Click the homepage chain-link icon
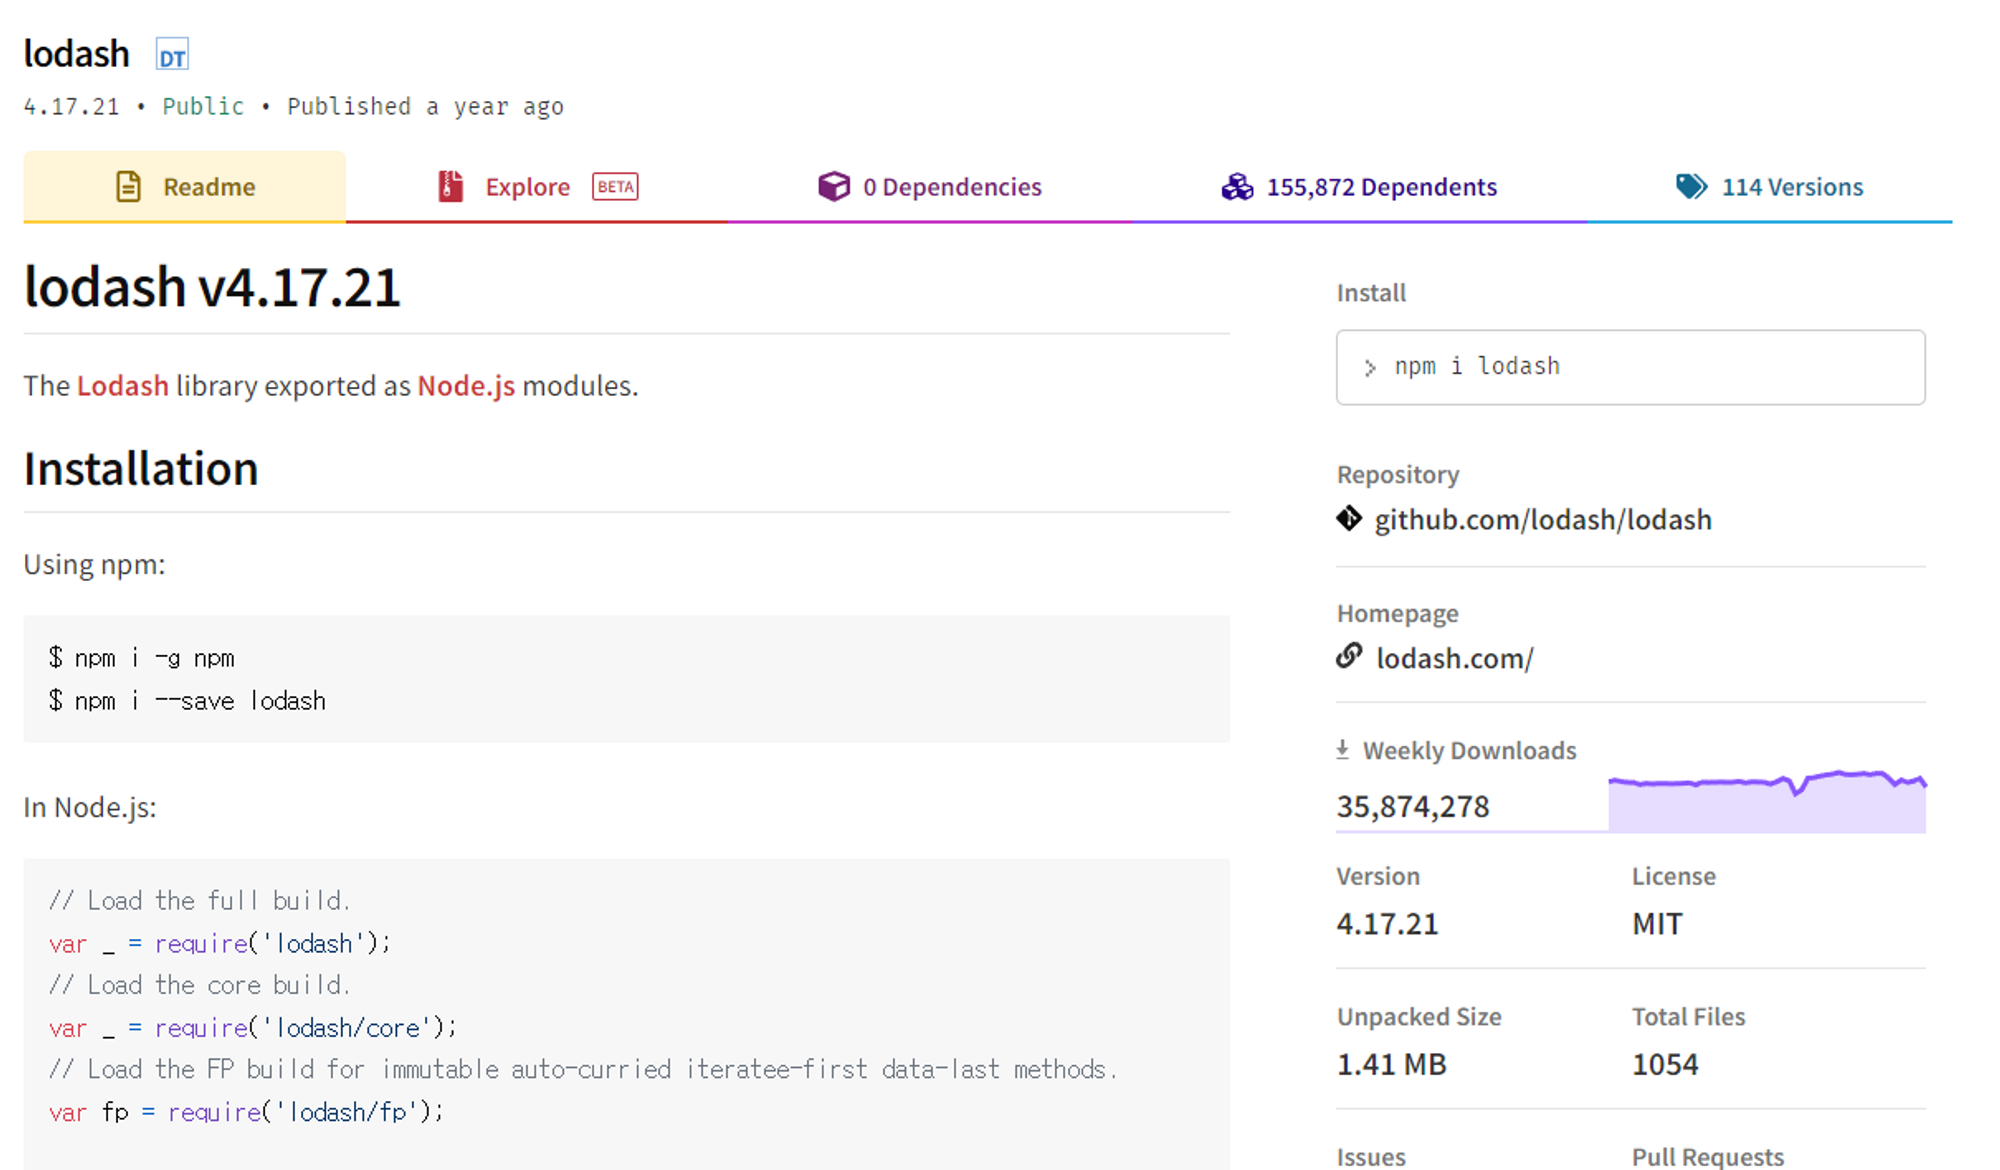Image resolution: width=2000 pixels, height=1170 pixels. point(1349,657)
